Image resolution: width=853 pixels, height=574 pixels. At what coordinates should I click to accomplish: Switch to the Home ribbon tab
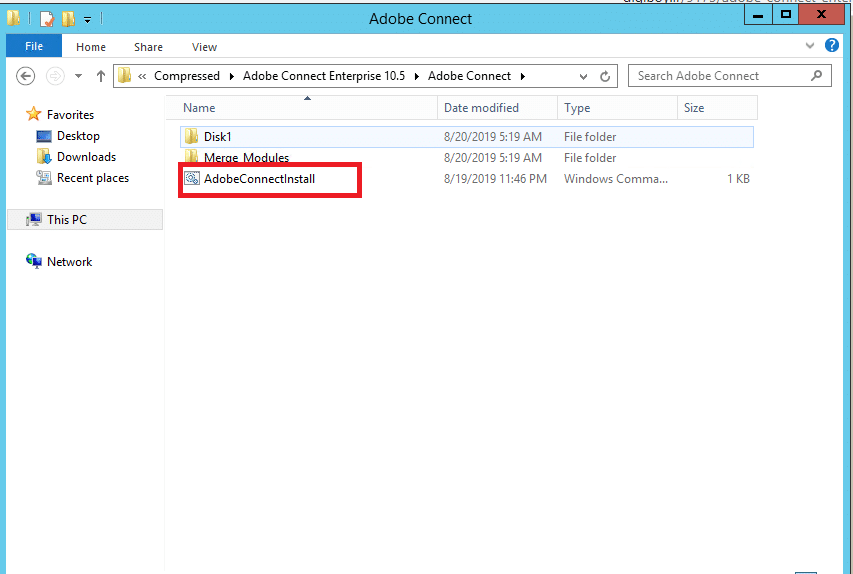[91, 47]
